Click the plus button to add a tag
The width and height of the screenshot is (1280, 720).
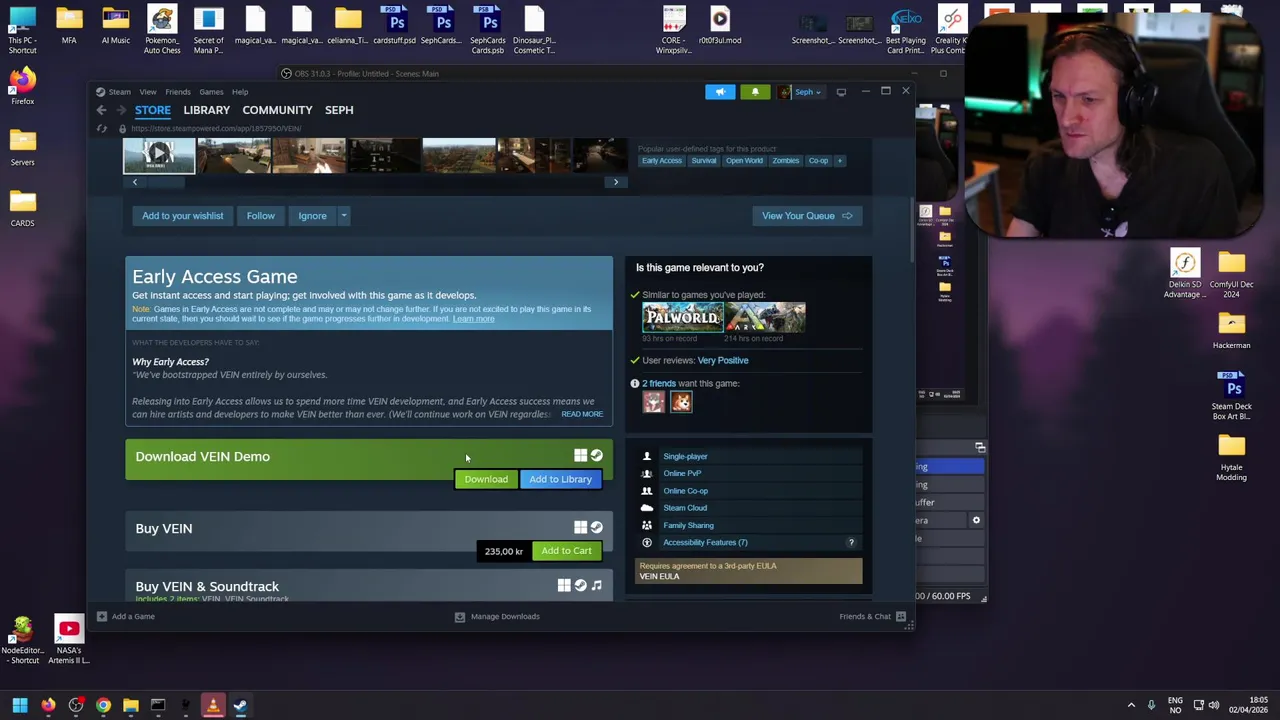tap(839, 161)
